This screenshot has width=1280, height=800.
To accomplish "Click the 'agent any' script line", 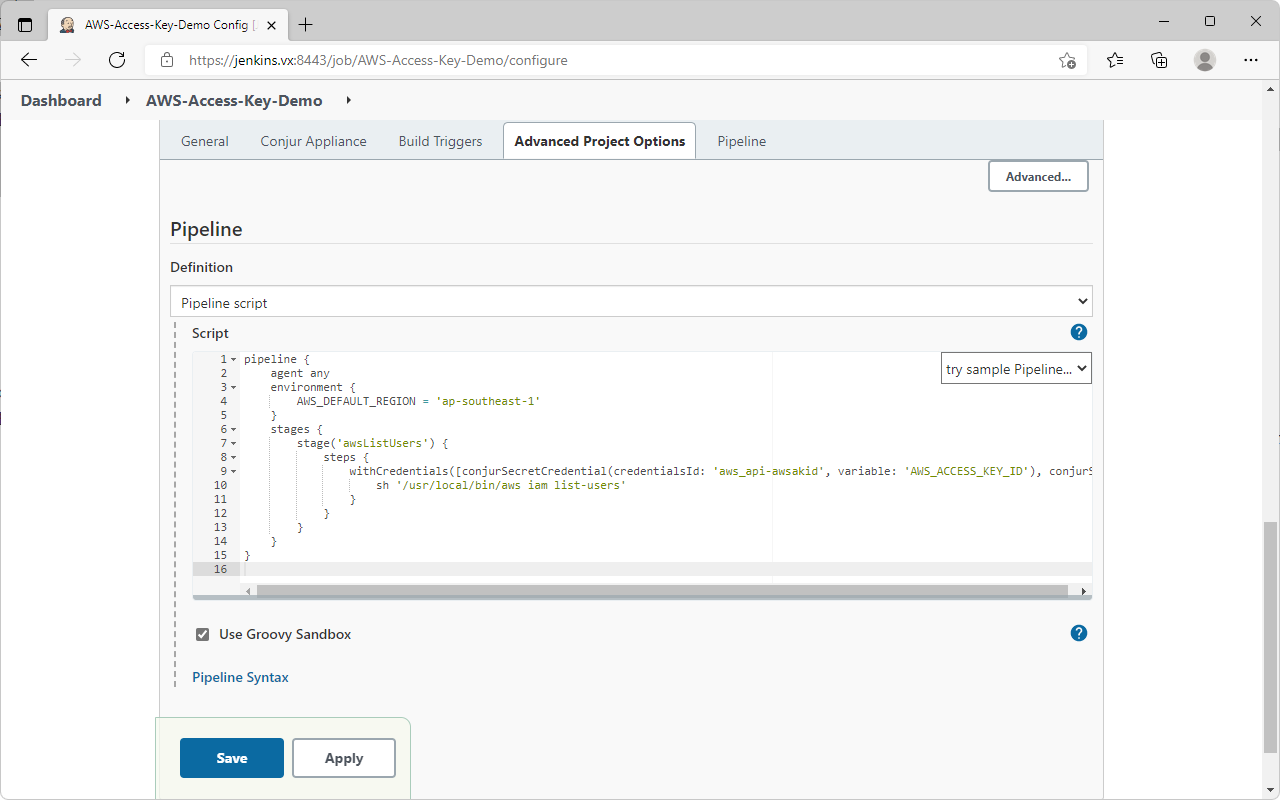I will (x=300, y=373).
